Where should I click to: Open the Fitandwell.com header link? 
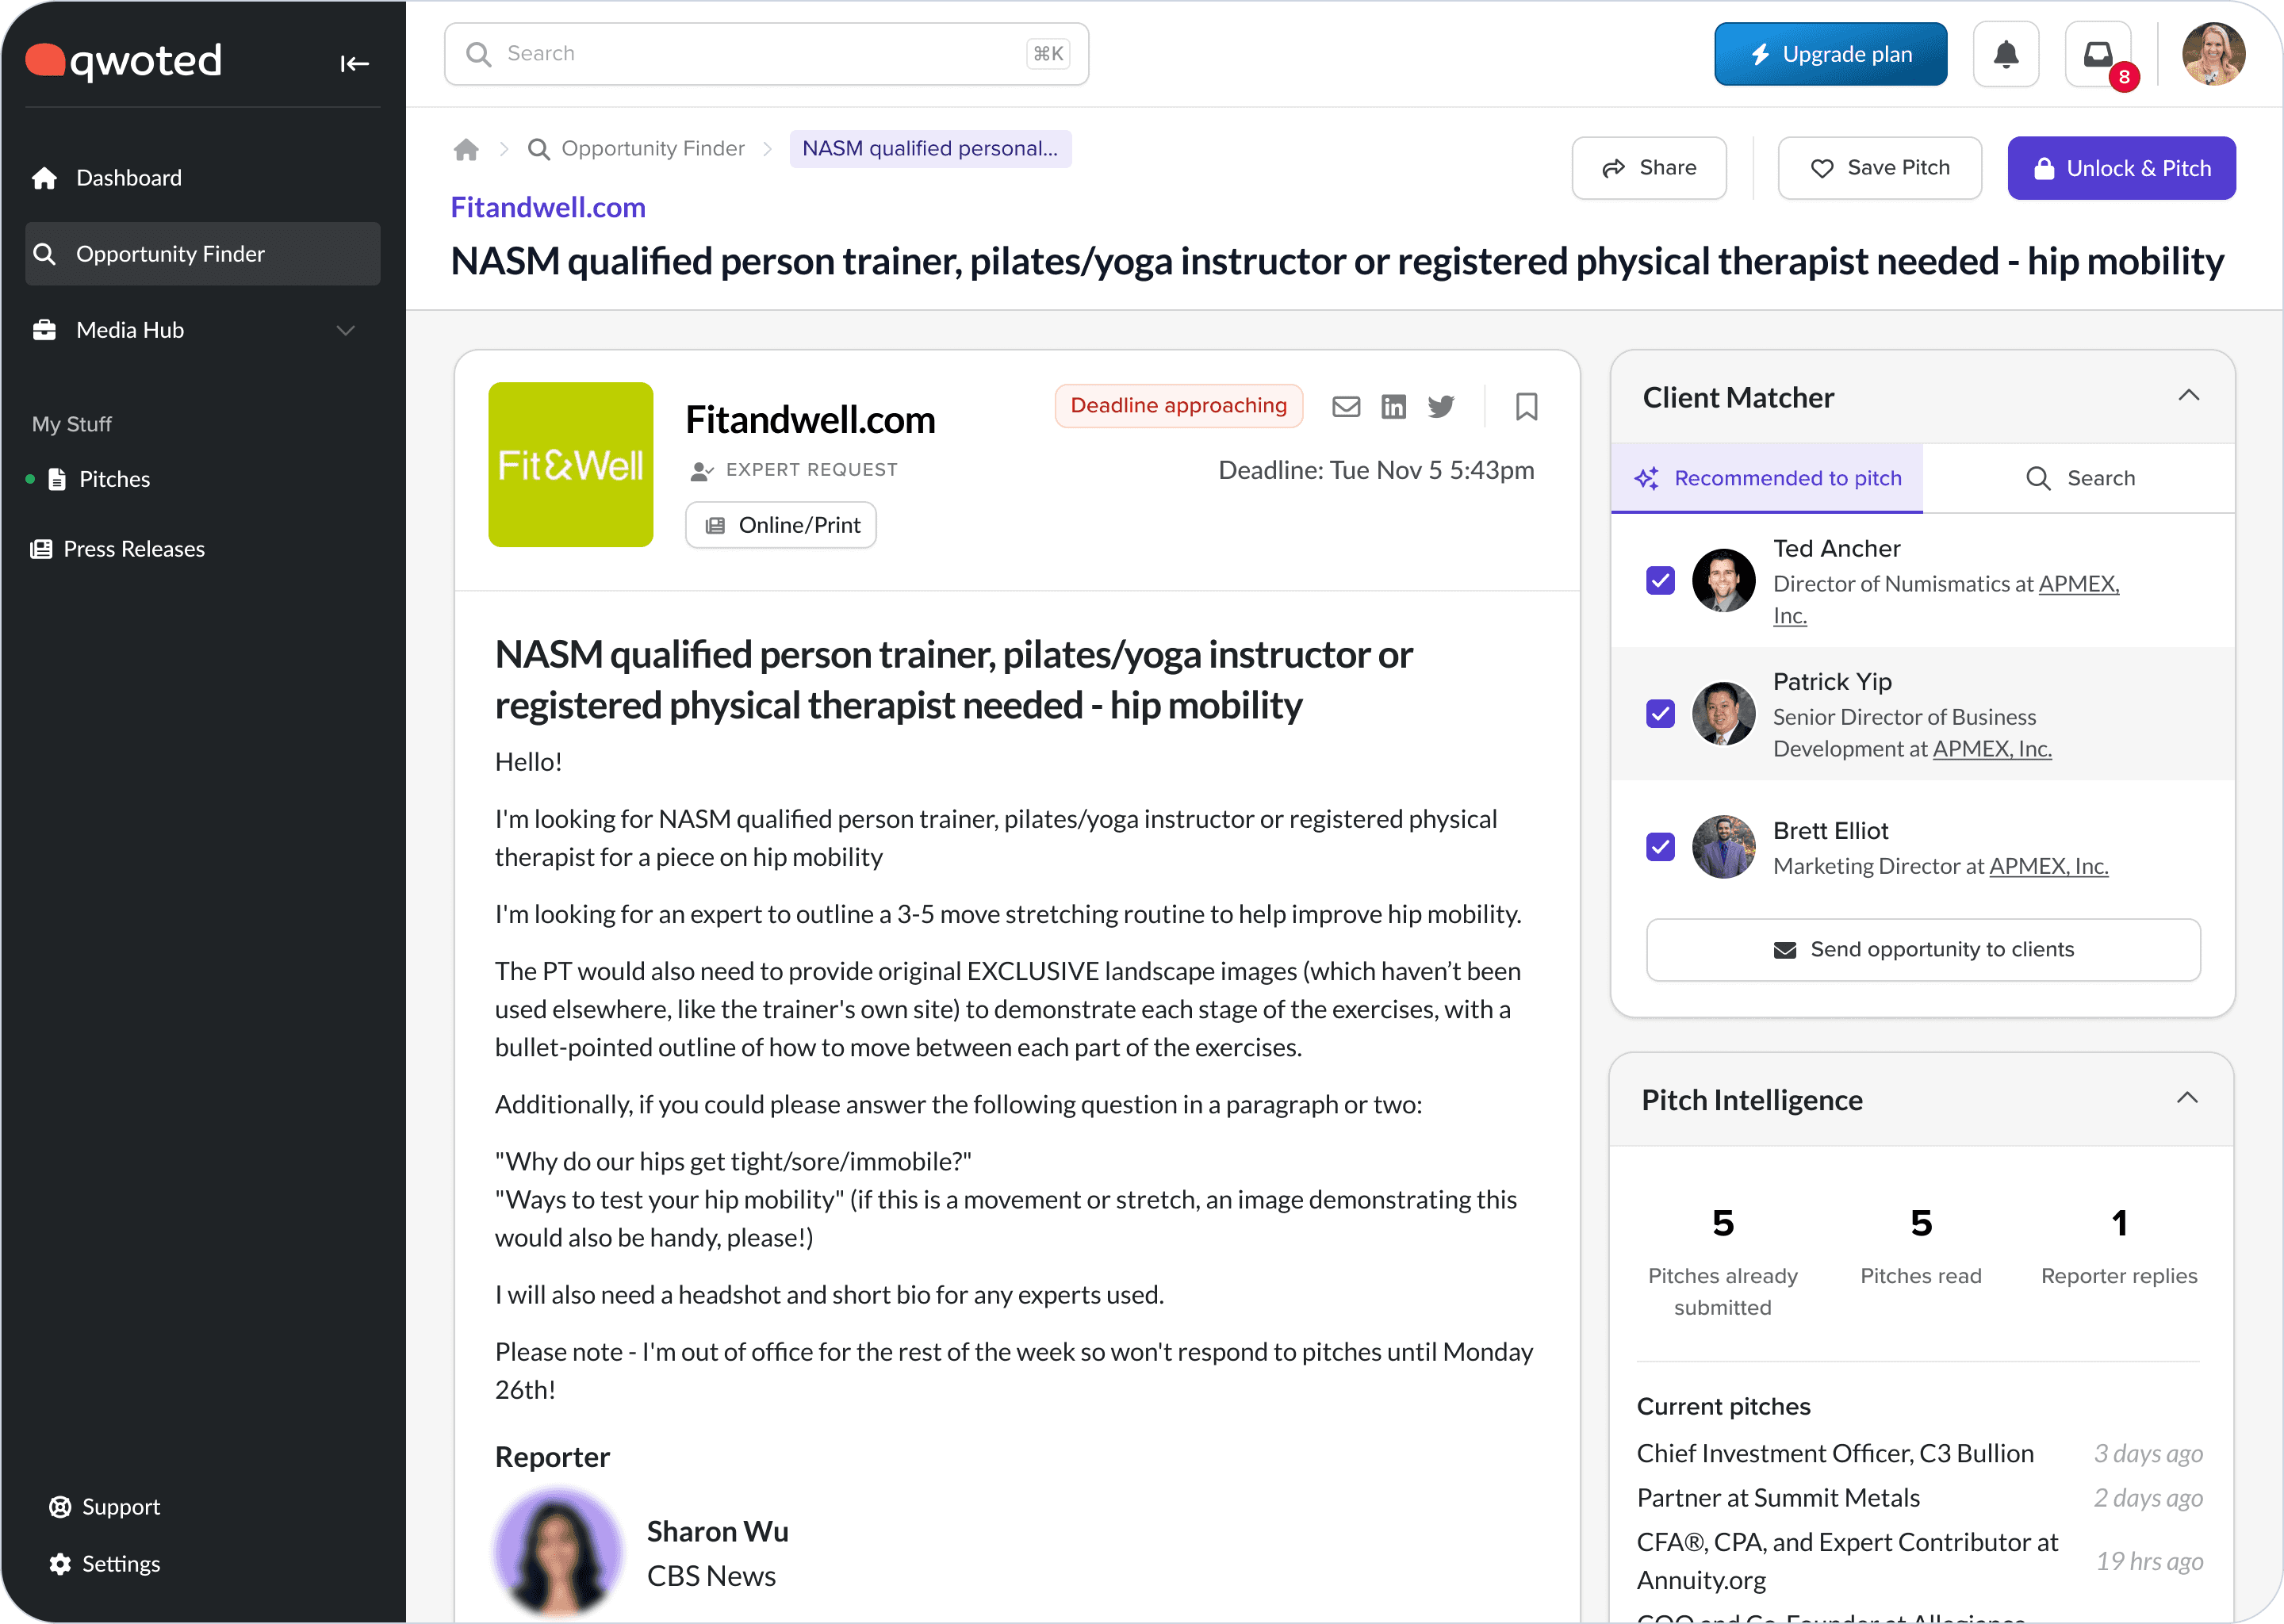[548, 207]
